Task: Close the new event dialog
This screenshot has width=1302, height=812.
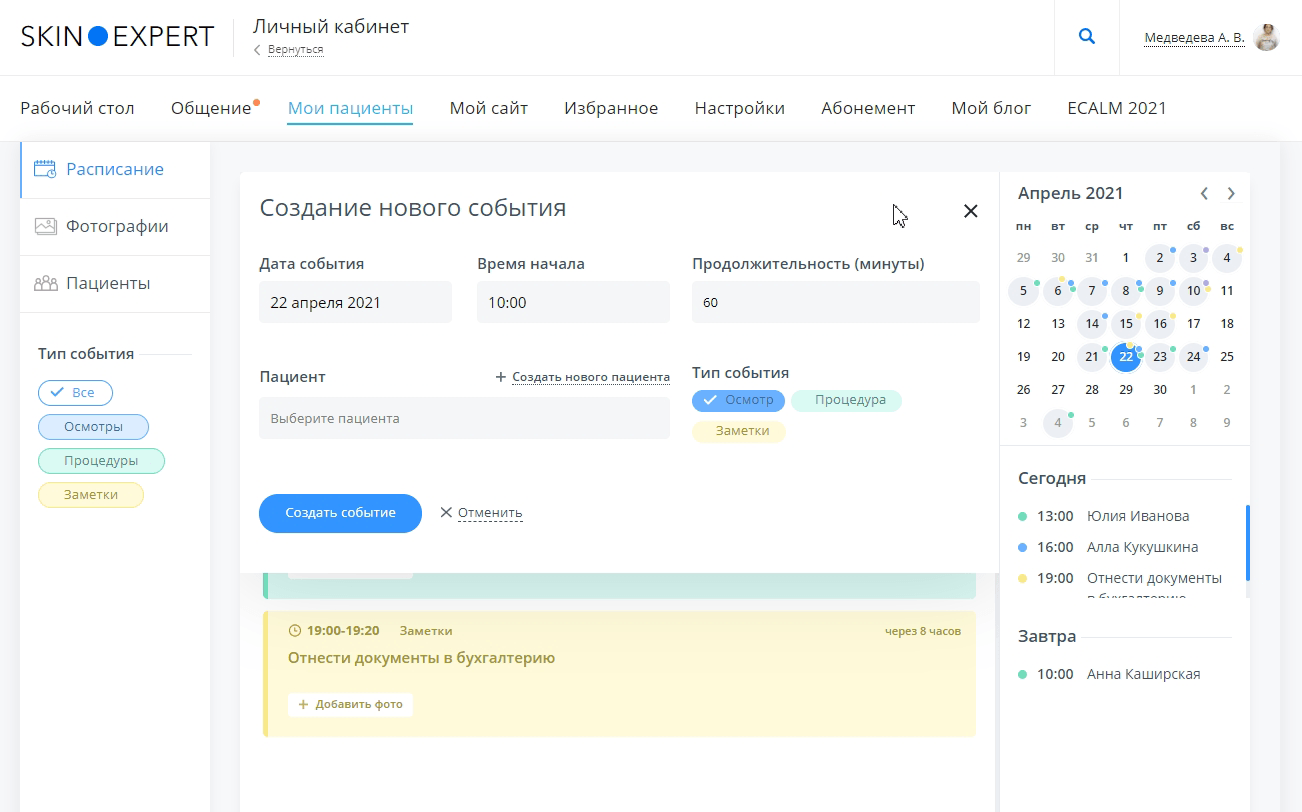Action: (x=970, y=211)
